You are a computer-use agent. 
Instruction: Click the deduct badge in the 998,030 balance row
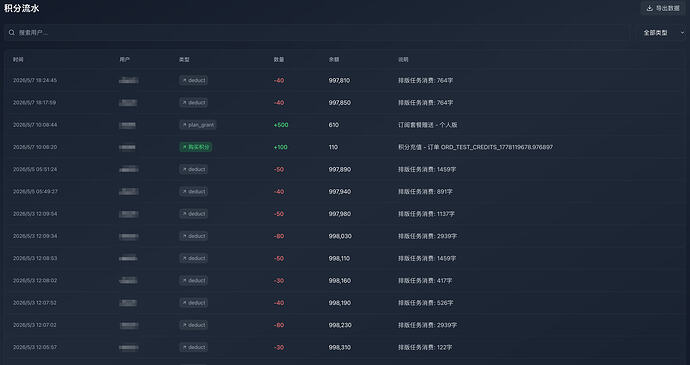pos(194,236)
